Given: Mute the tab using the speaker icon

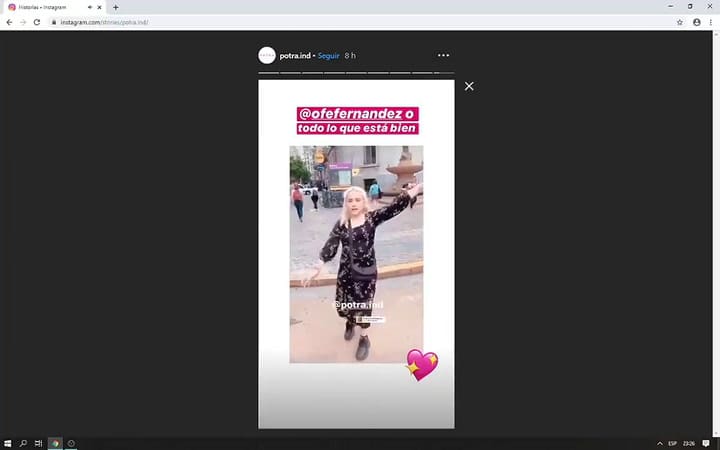Looking at the screenshot, I should coord(90,7).
